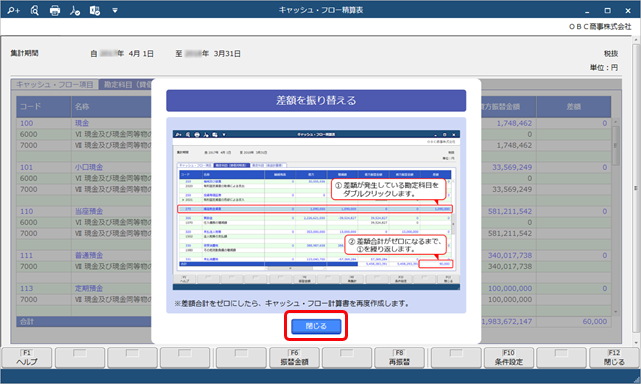Click the 定期預金 account name
Image resolution: width=641 pixels, height=384 pixels.
pyautogui.click(x=89, y=288)
